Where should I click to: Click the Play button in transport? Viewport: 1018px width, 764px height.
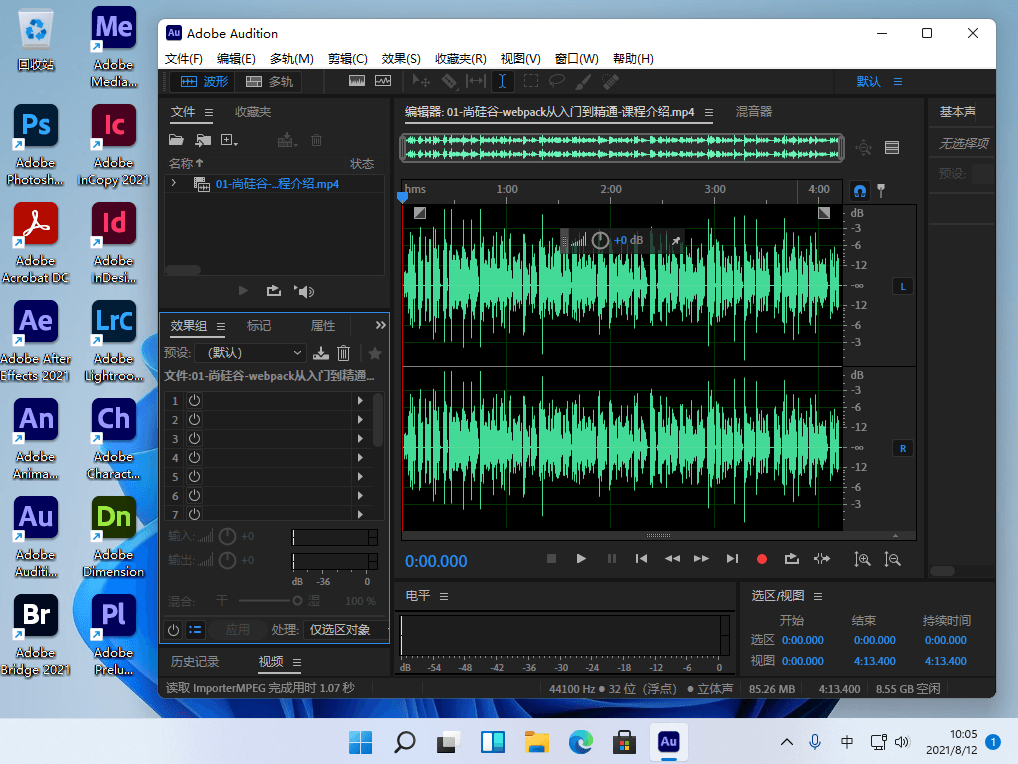click(581, 558)
